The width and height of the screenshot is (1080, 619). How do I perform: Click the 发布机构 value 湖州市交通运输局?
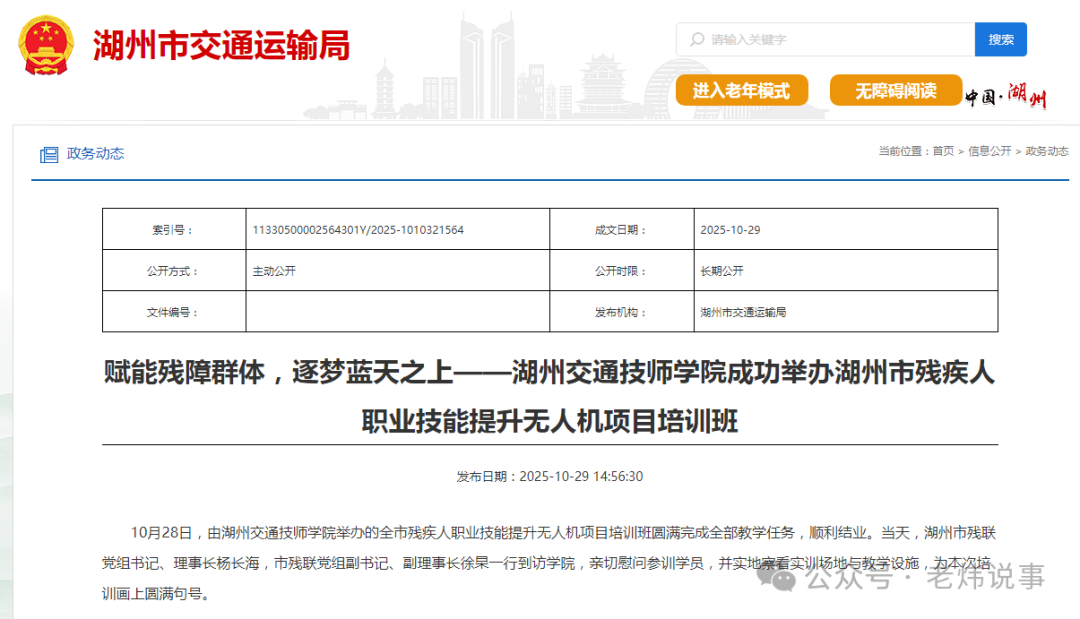pos(743,312)
